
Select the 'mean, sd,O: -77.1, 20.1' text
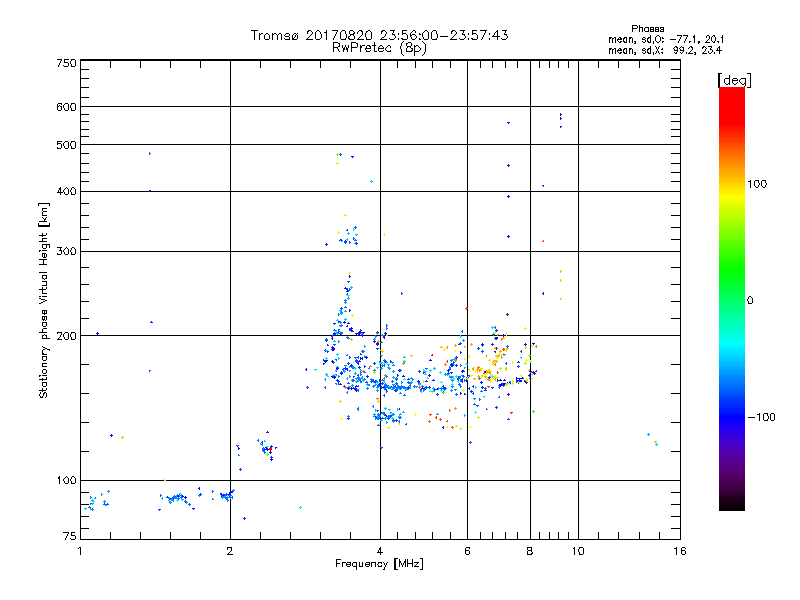pos(666,39)
